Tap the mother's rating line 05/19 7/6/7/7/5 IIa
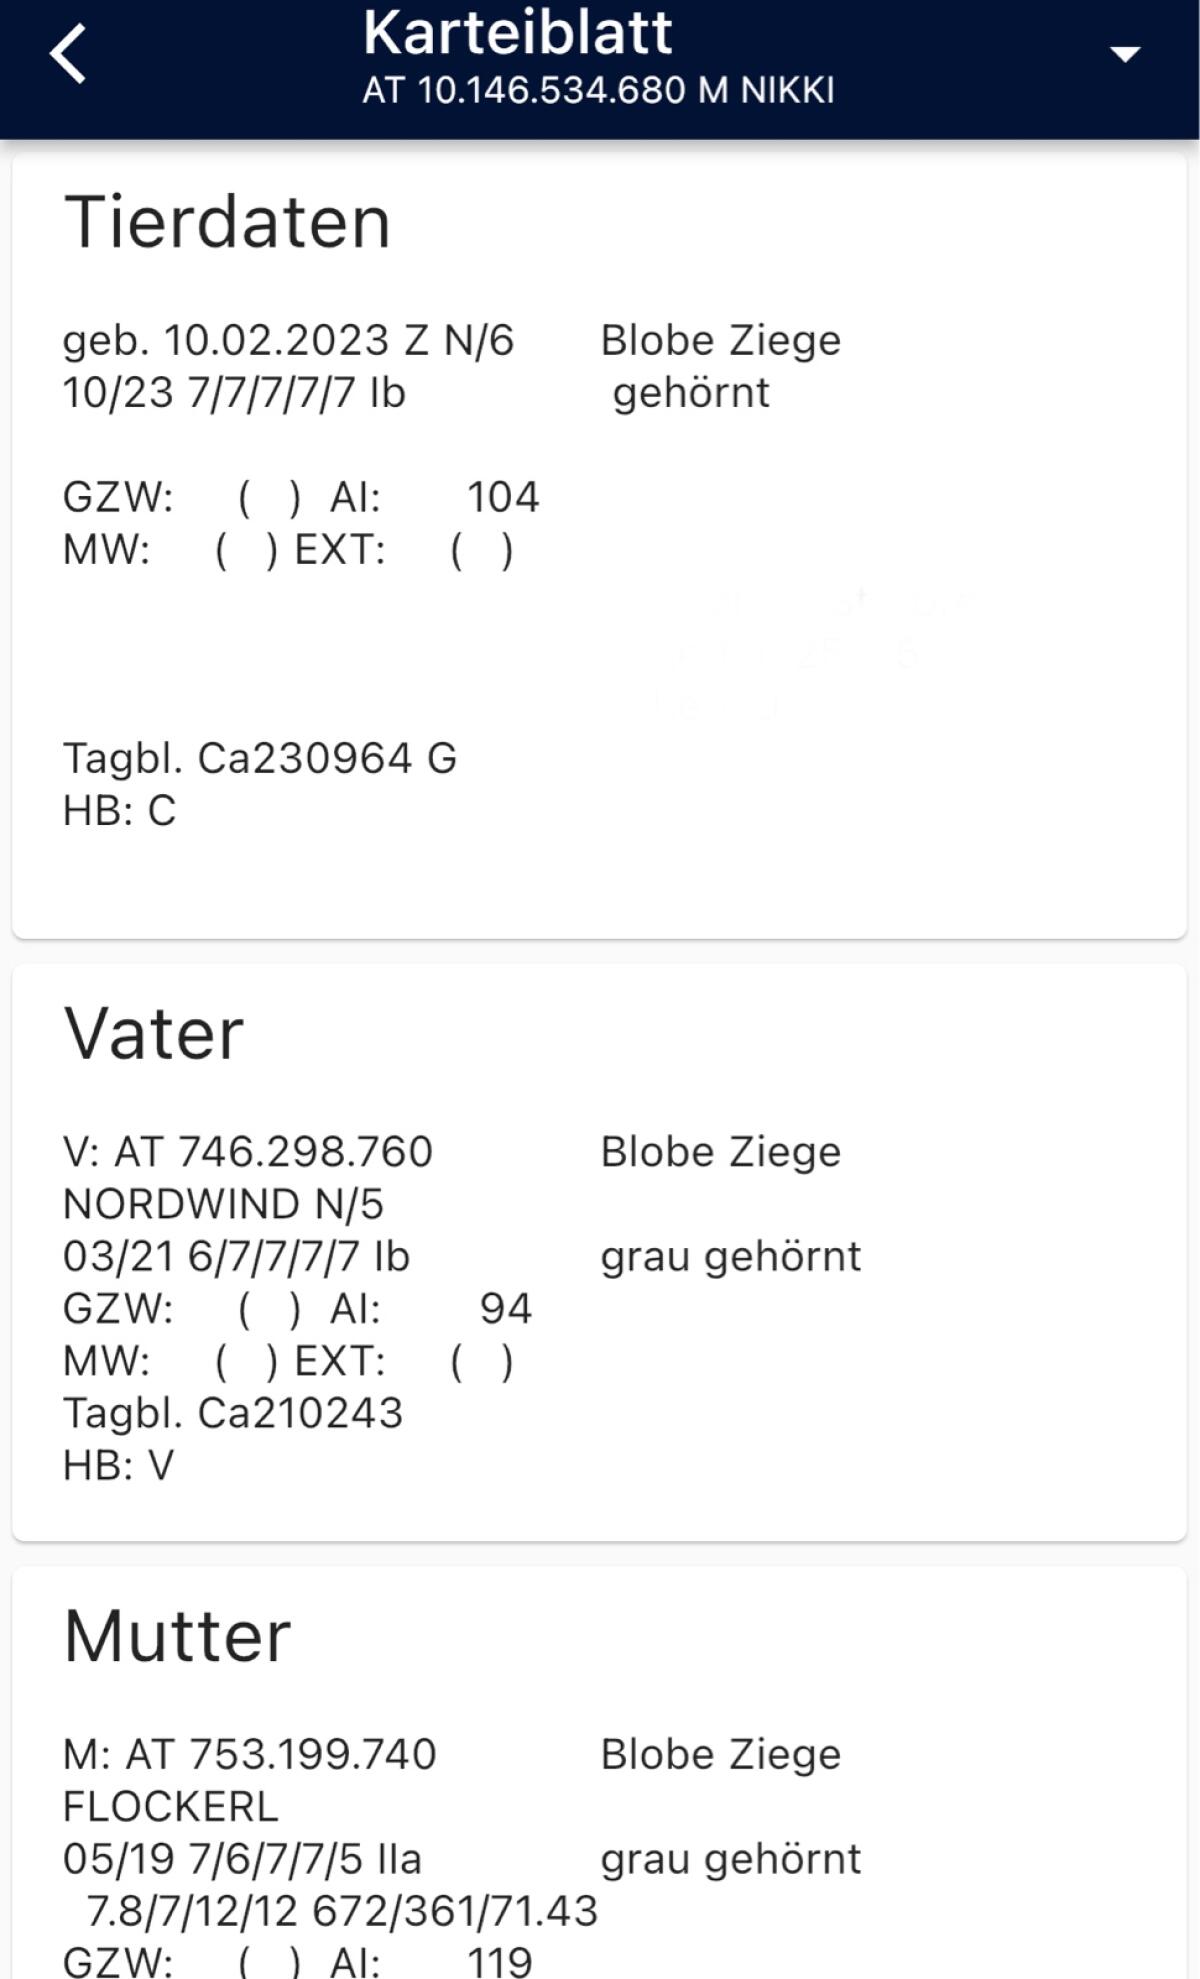Image resolution: width=1200 pixels, height=1979 pixels. (242, 1860)
